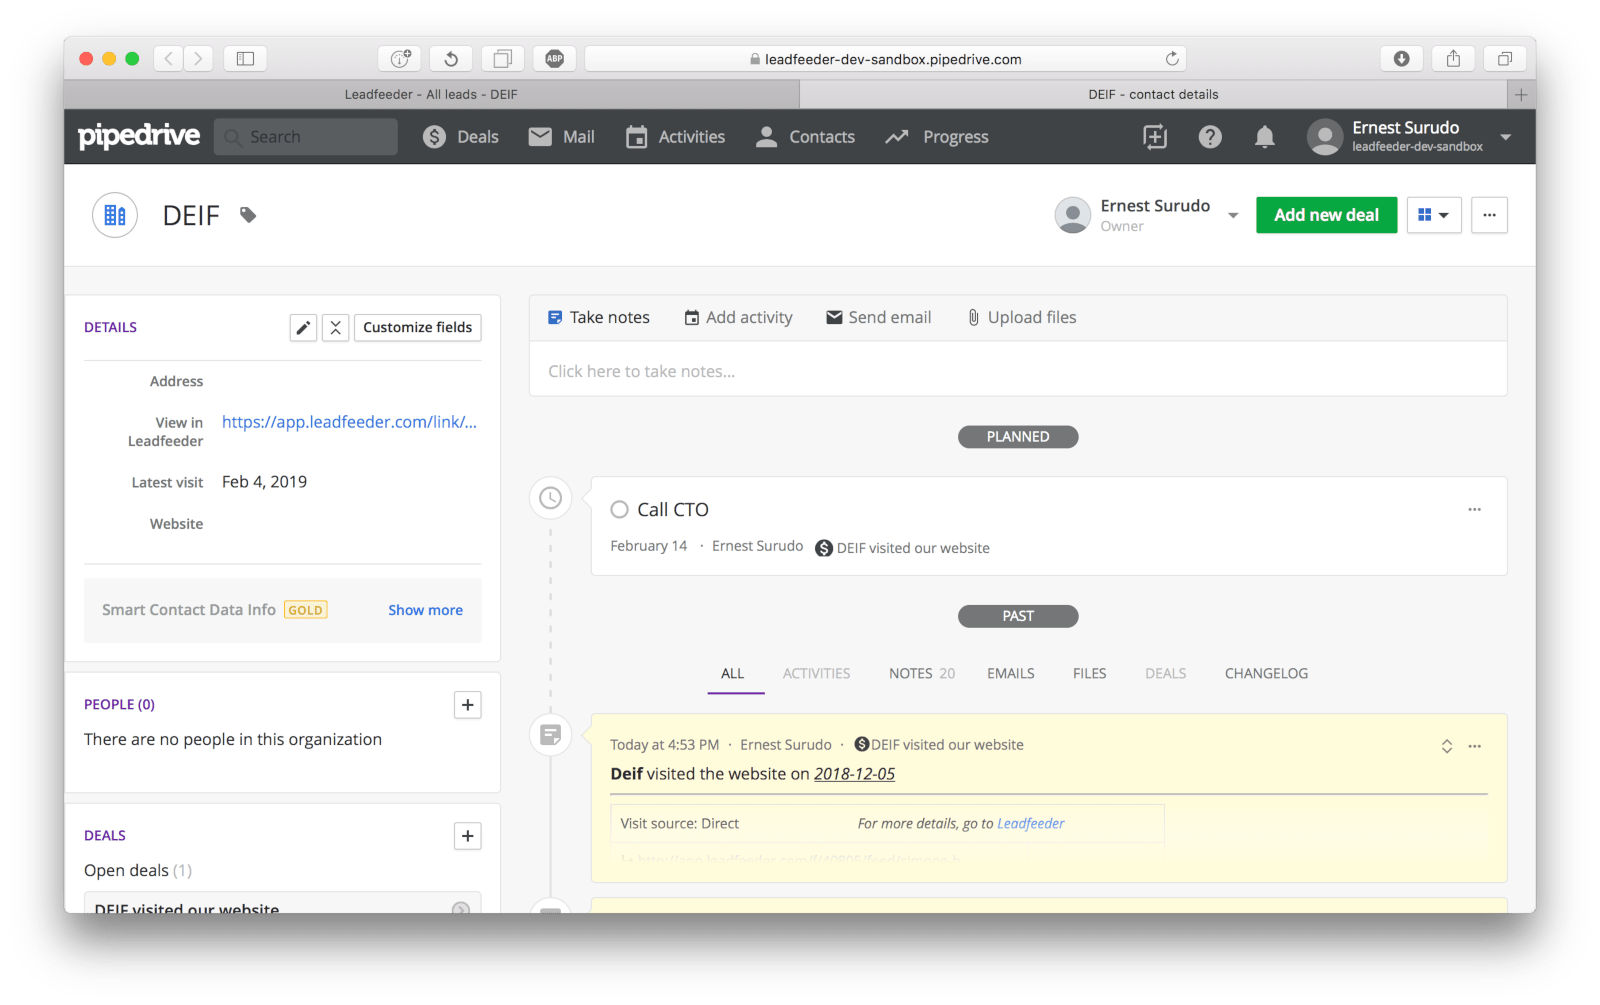Expand the yellow visit note with the arrows
The height and width of the screenshot is (1005, 1600).
1446,745
